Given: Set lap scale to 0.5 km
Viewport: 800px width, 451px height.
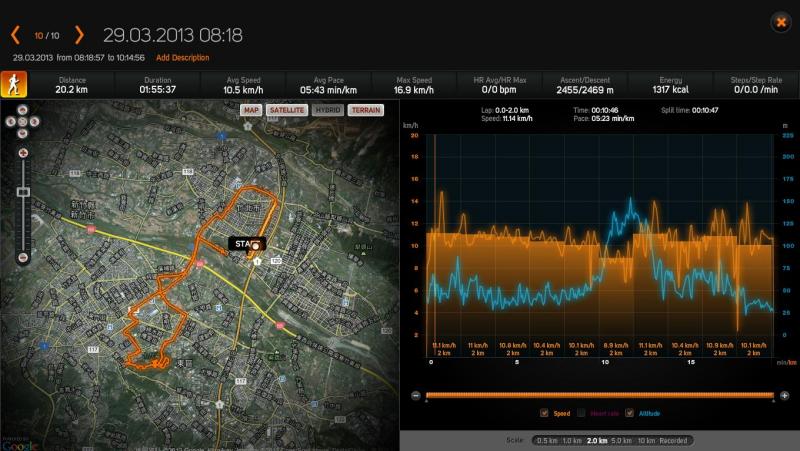Looking at the screenshot, I should 547,440.
